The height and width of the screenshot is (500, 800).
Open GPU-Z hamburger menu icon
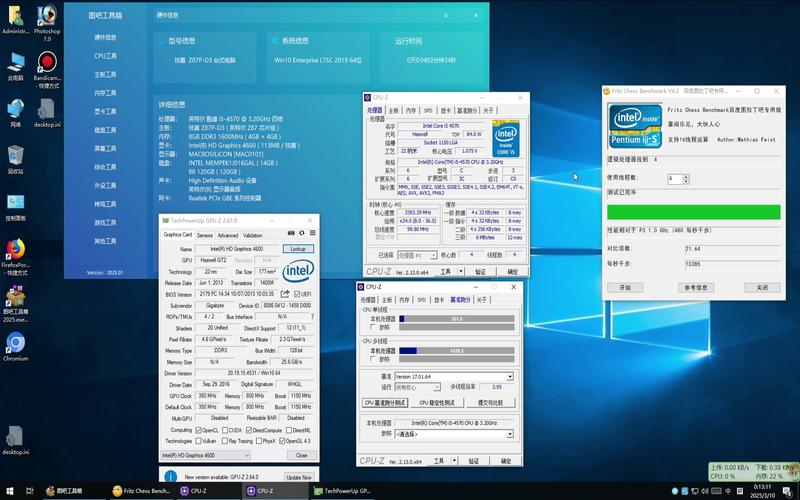(x=312, y=233)
